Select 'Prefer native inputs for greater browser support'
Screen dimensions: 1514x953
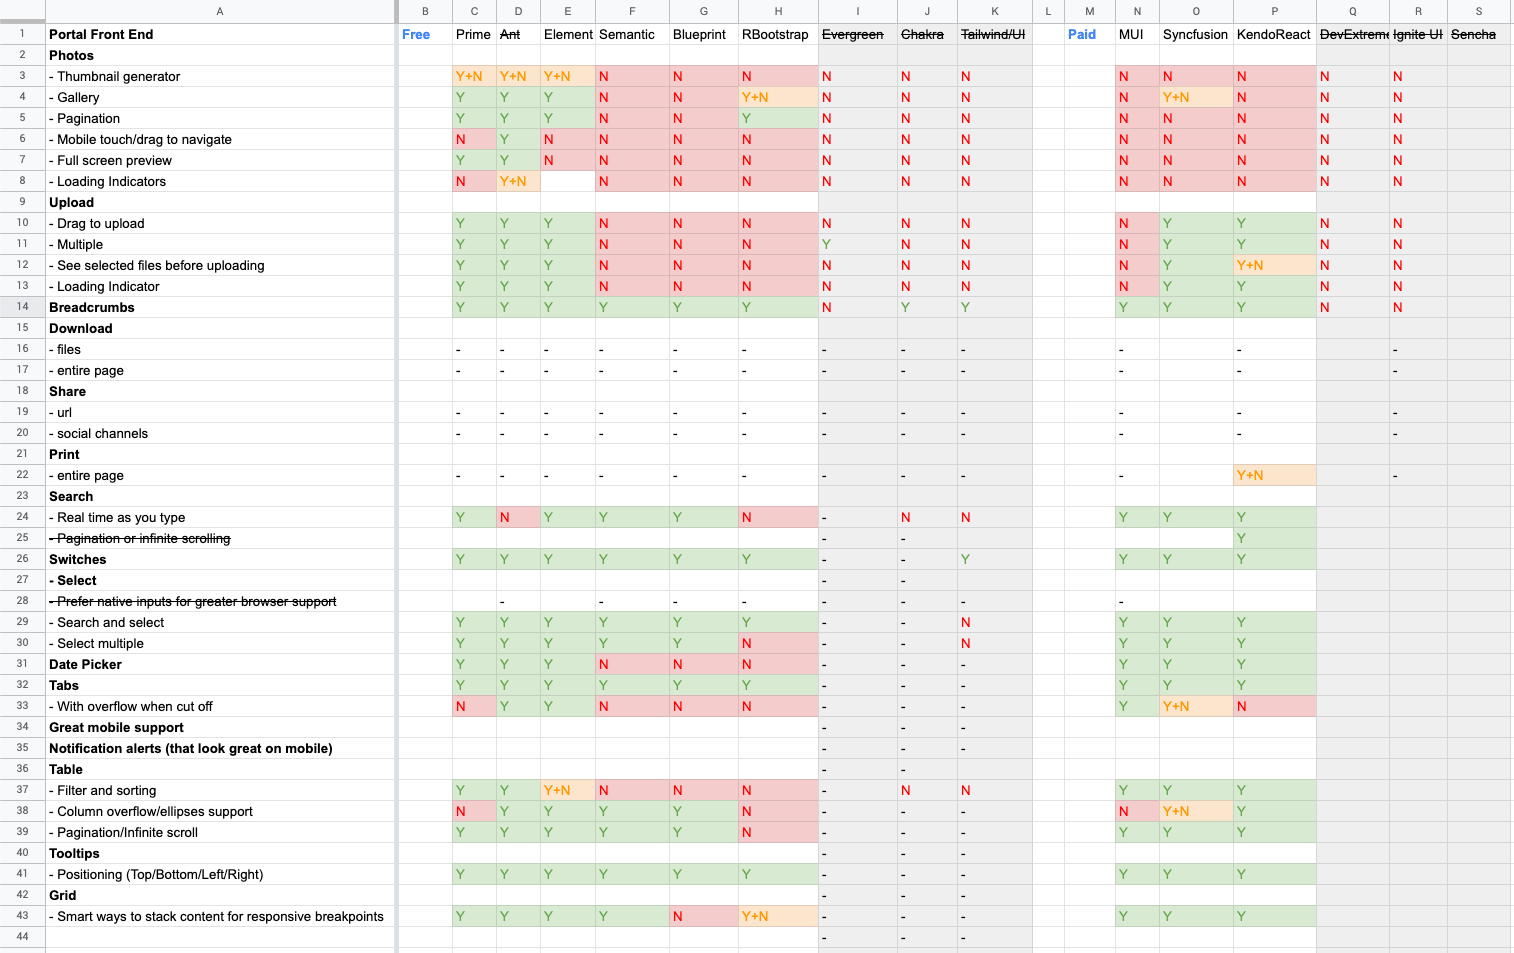pos(220,601)
